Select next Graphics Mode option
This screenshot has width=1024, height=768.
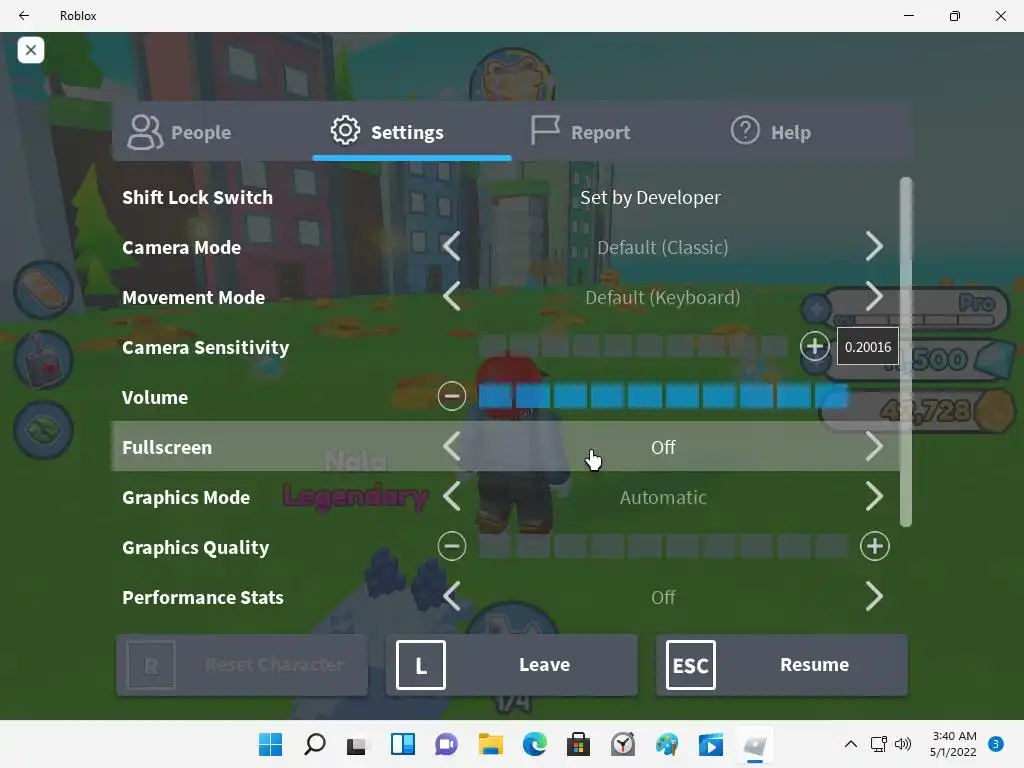click(874, 497)
